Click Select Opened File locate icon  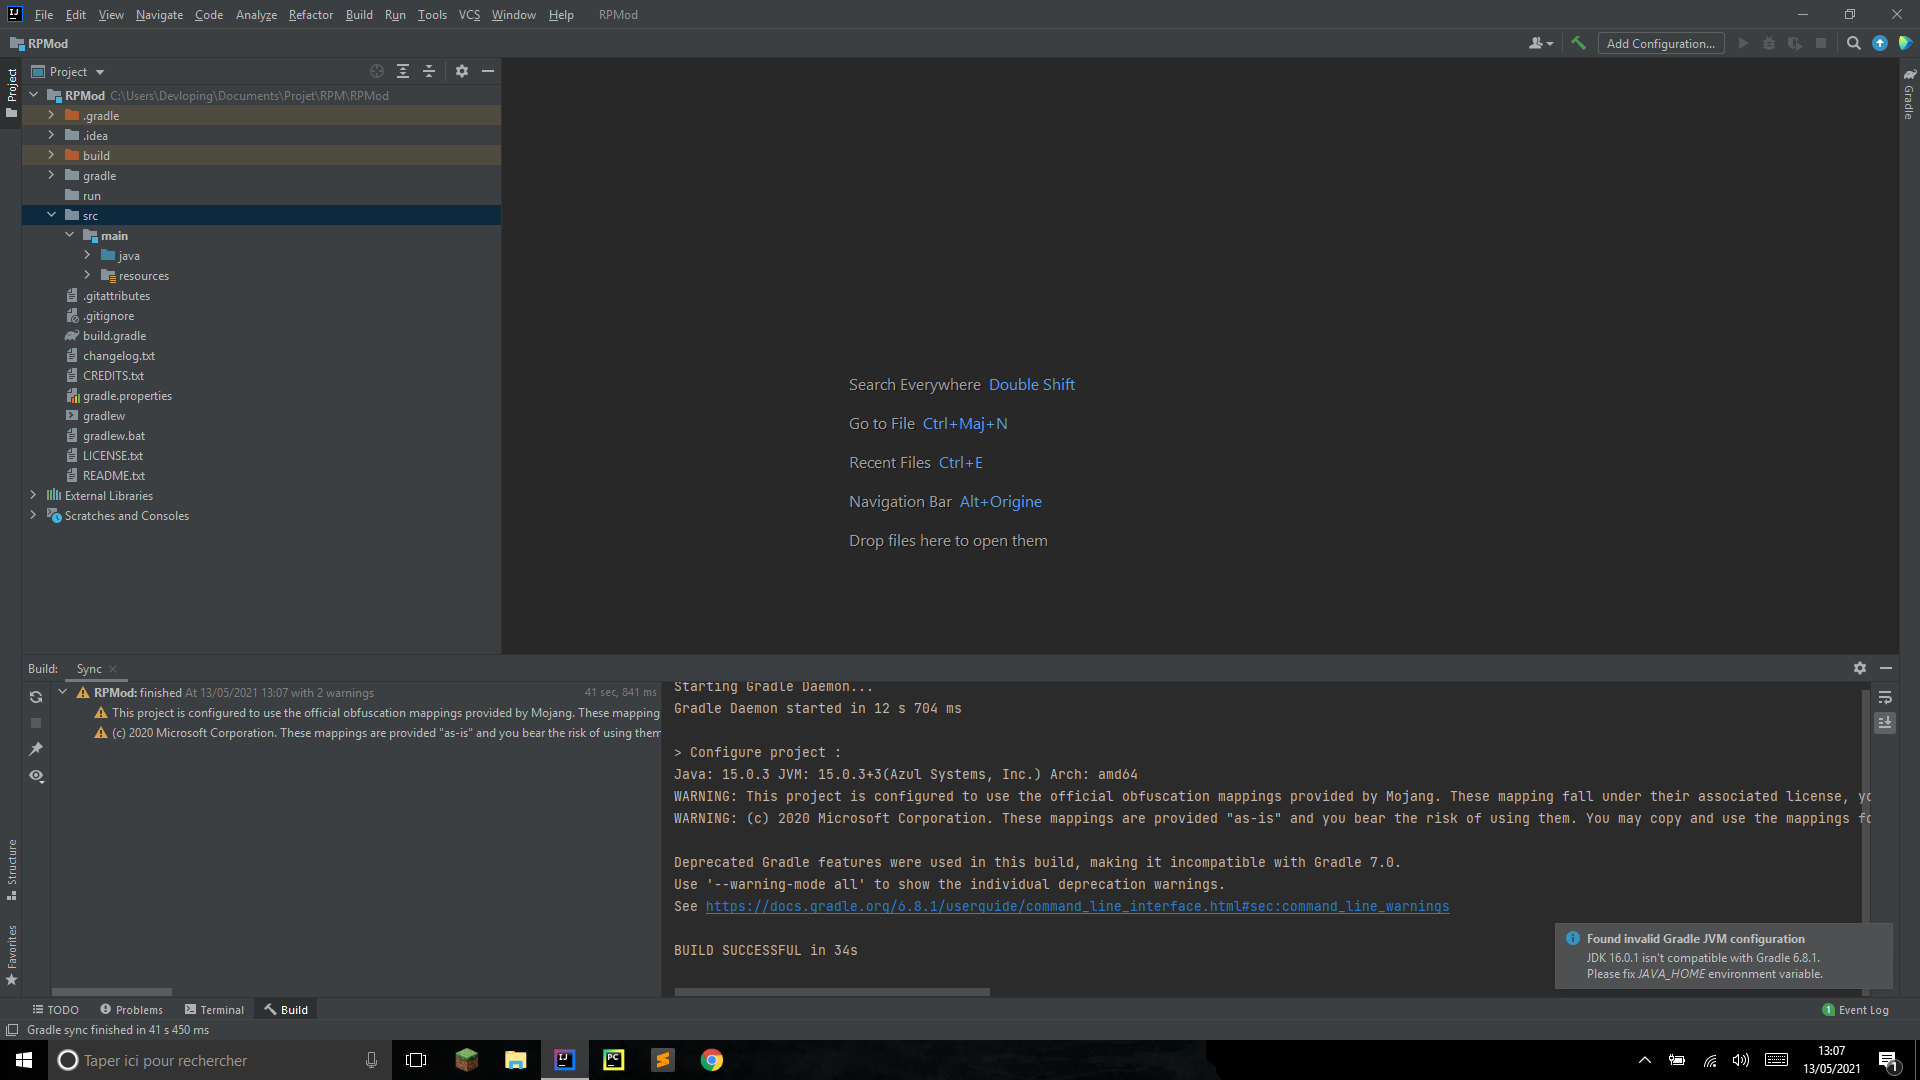(x=377, y=71)
